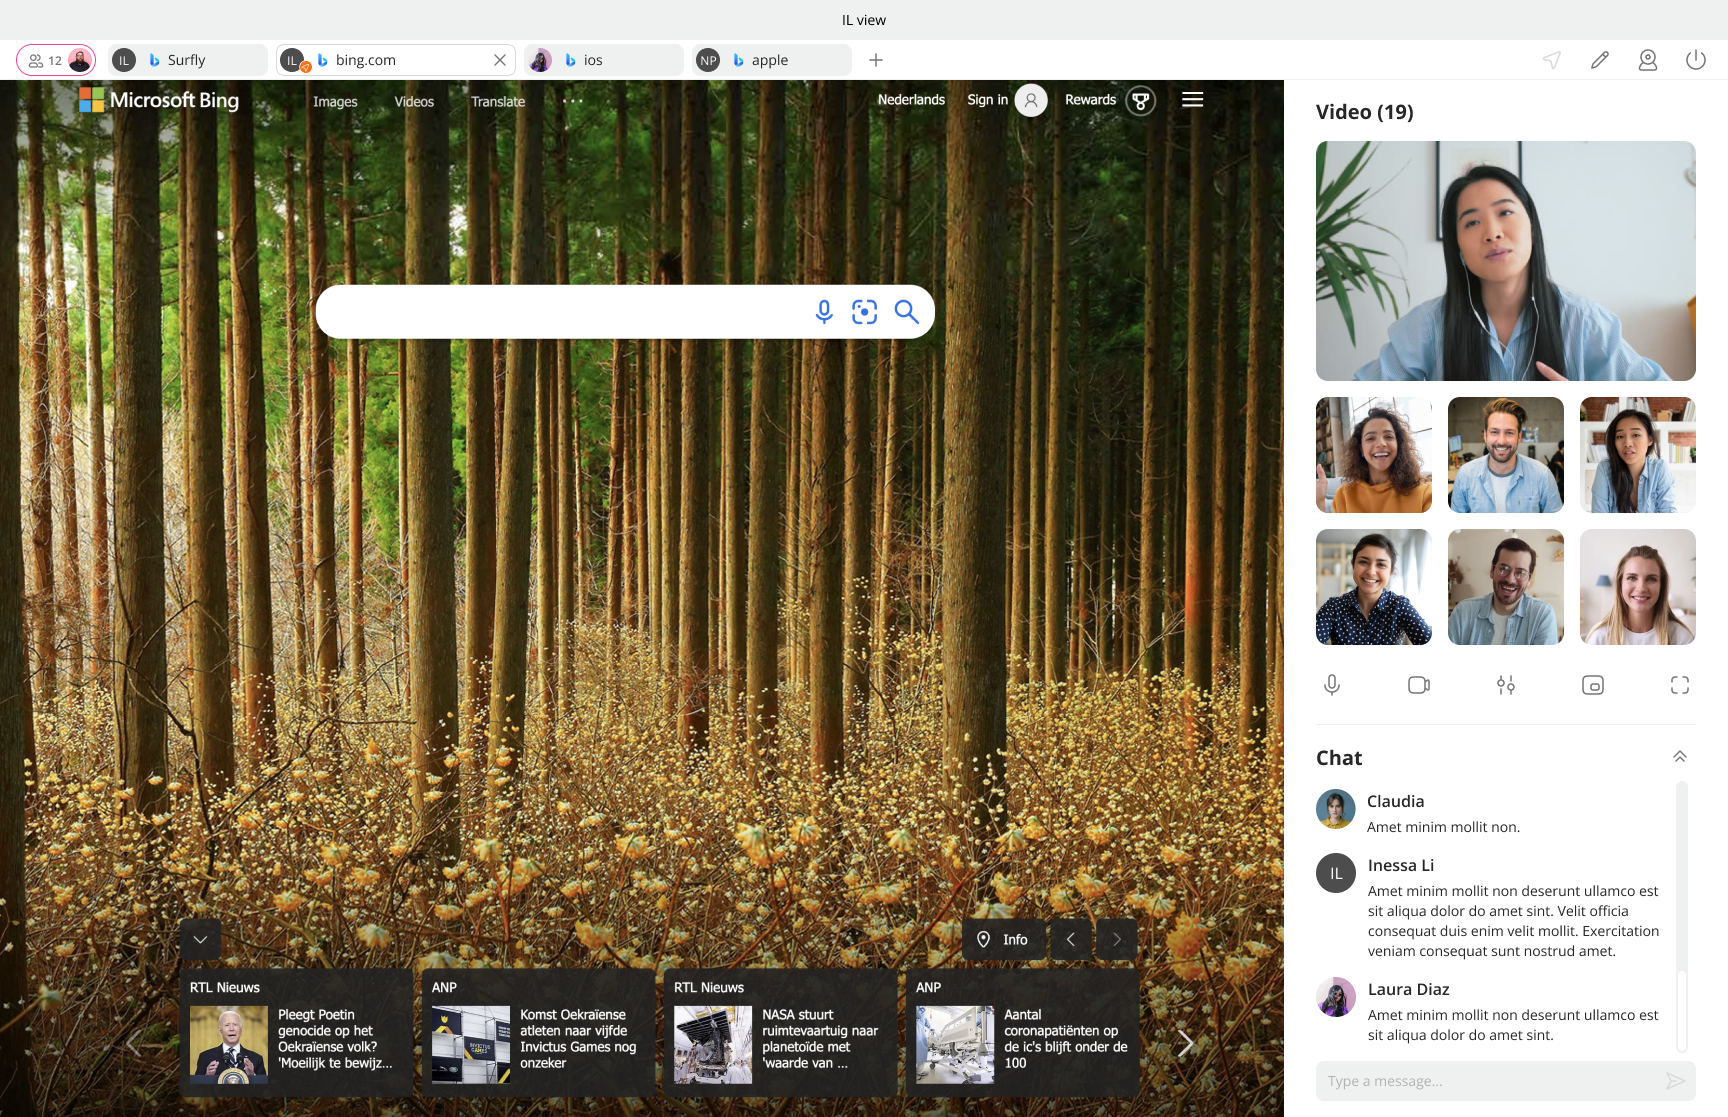Collapse the Chat section

(1679, 757)
